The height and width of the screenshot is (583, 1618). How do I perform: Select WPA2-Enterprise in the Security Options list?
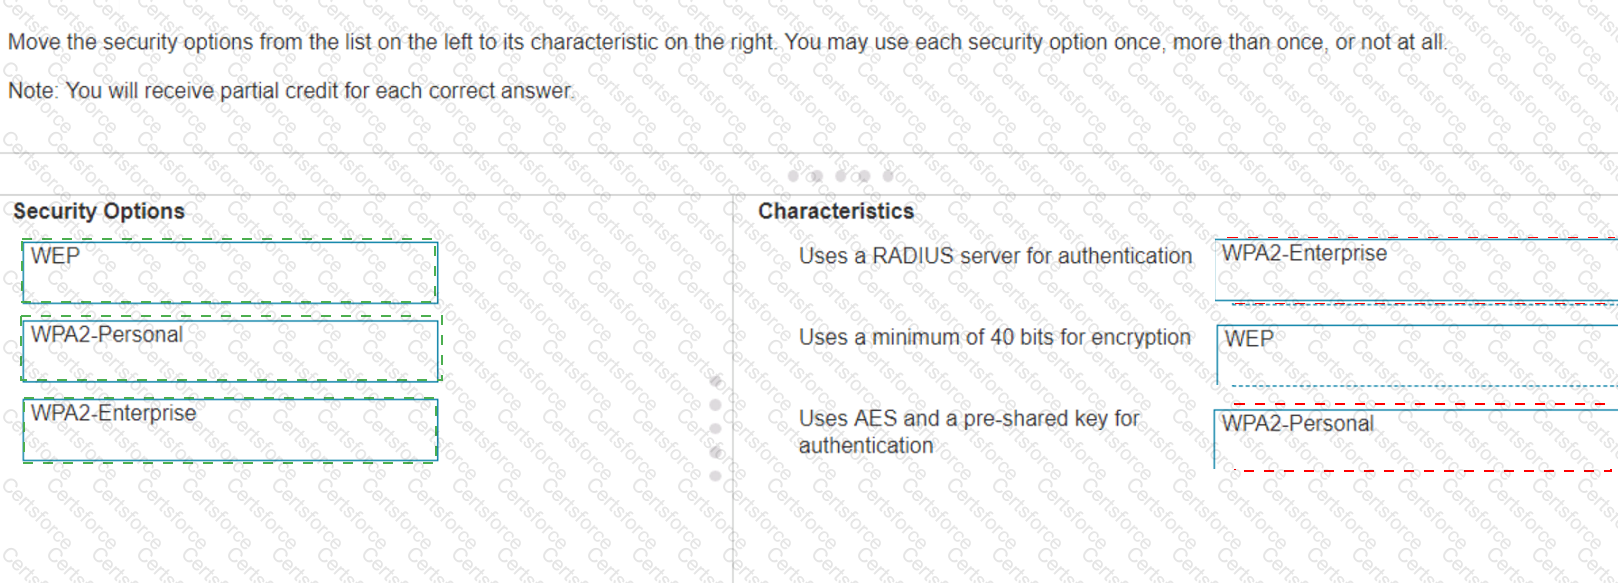pos(230,430)
